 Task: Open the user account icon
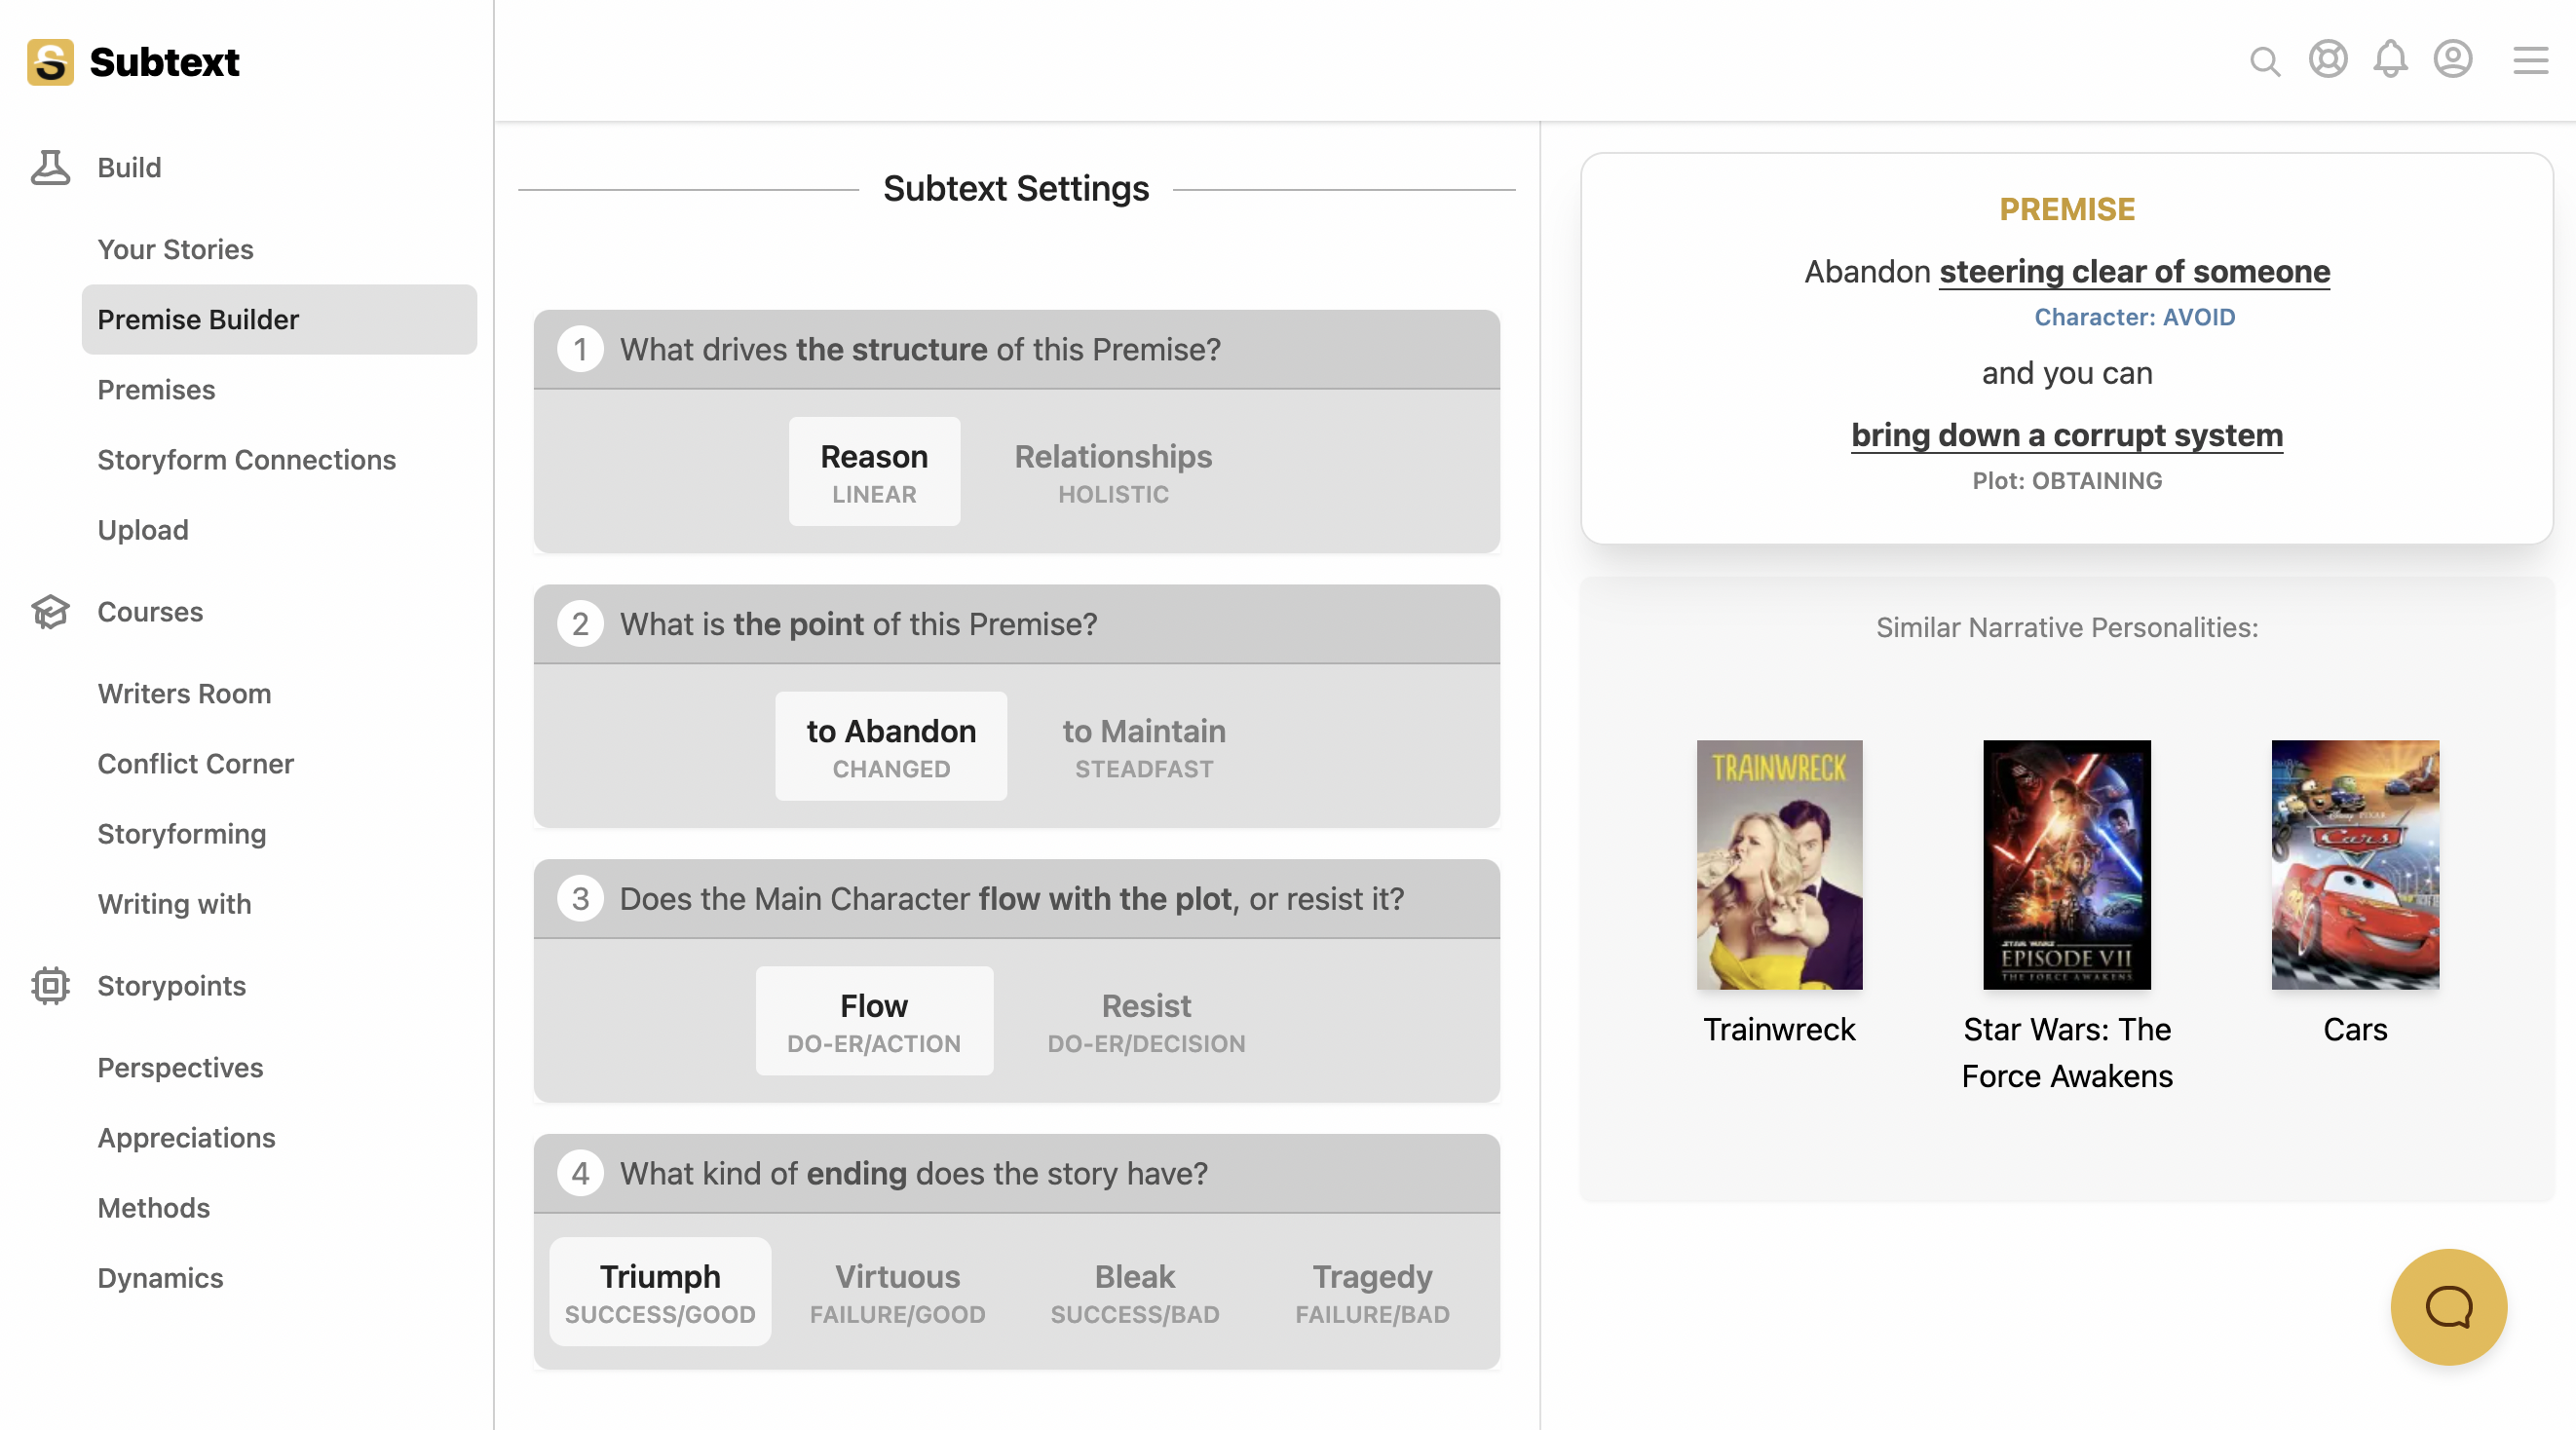(x=2453, y=59)
